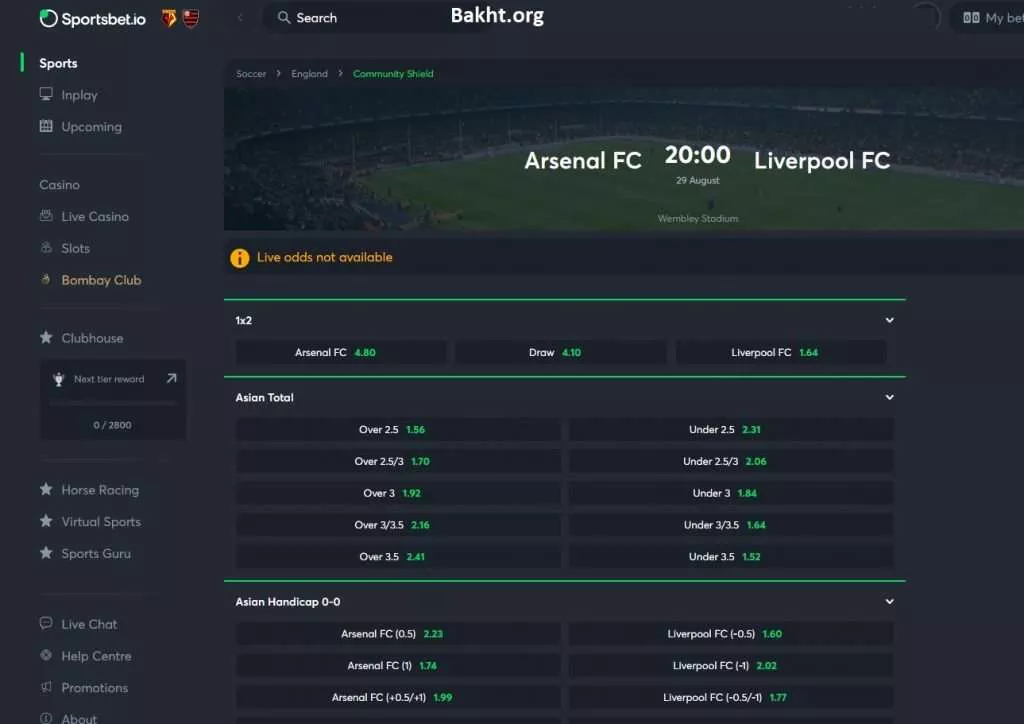Click the Live Casino icon

point(46,217)
